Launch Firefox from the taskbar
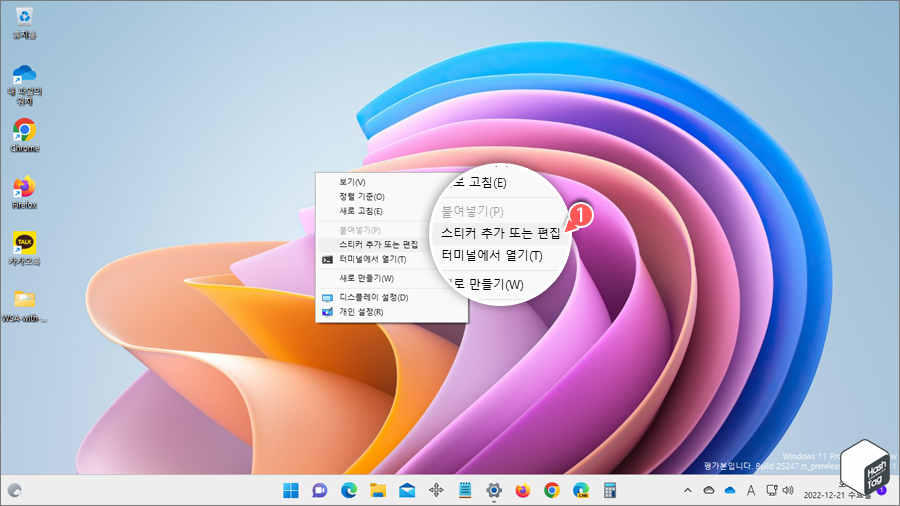Image resolution: width=900 pixels, height=506 pixels. 523,490
